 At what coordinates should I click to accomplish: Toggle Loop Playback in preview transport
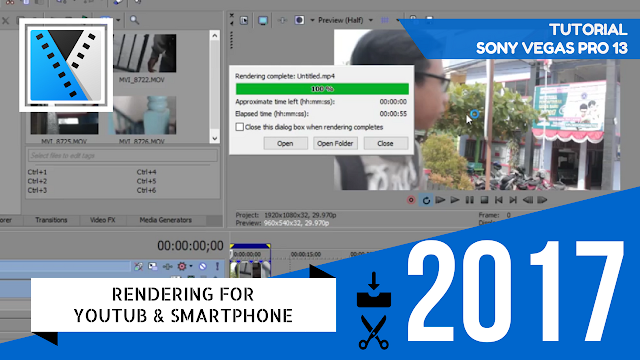pos(426,200)
